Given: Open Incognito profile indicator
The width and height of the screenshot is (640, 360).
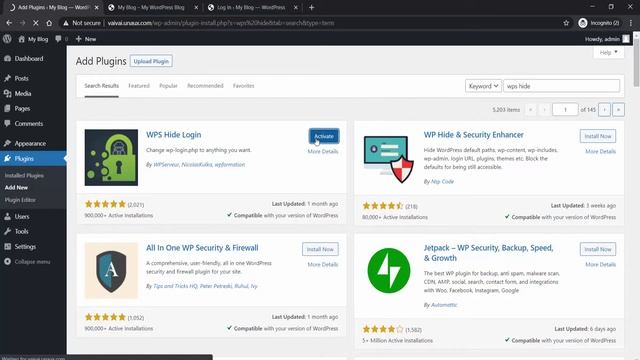Looking at the screenshot, I should click(x=599, y=23).
